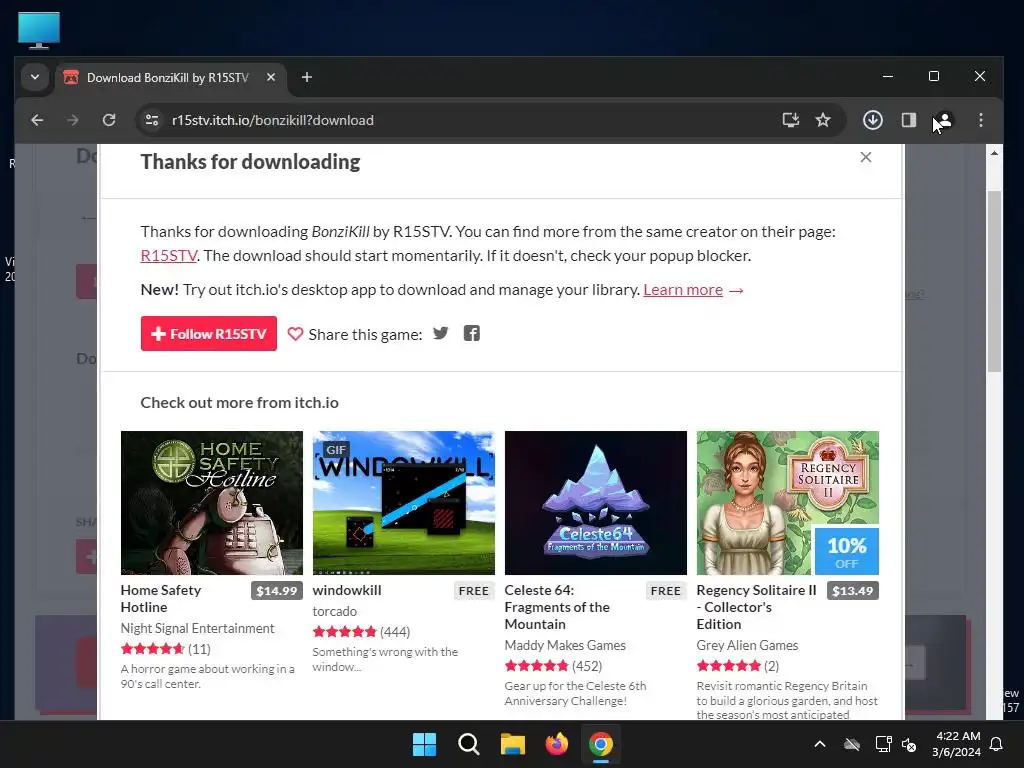Bookmark this page with the star icon

tap(823, 120)
